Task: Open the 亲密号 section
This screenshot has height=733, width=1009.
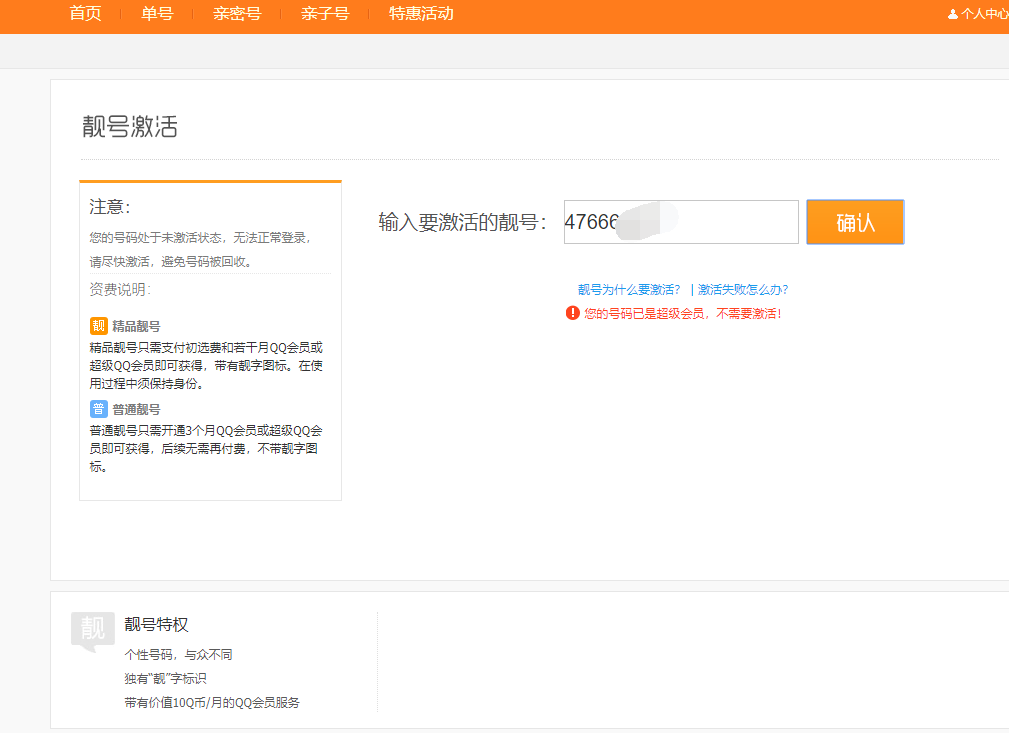Action: click(x=236, y=15)
